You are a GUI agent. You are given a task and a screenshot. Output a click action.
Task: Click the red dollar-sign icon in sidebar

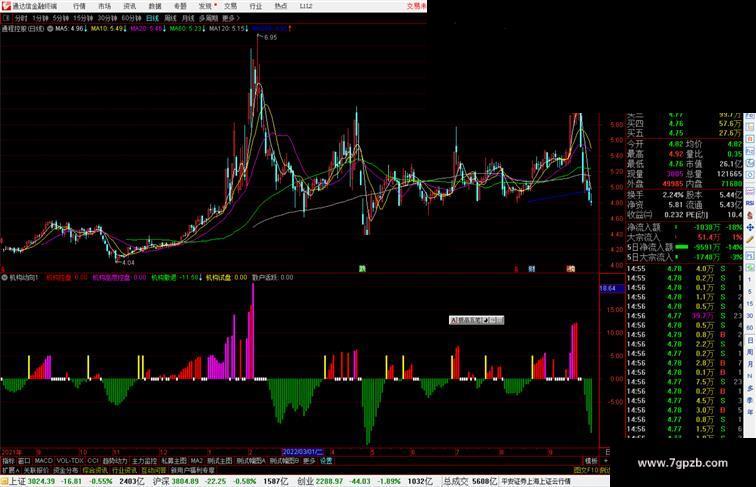750,216
